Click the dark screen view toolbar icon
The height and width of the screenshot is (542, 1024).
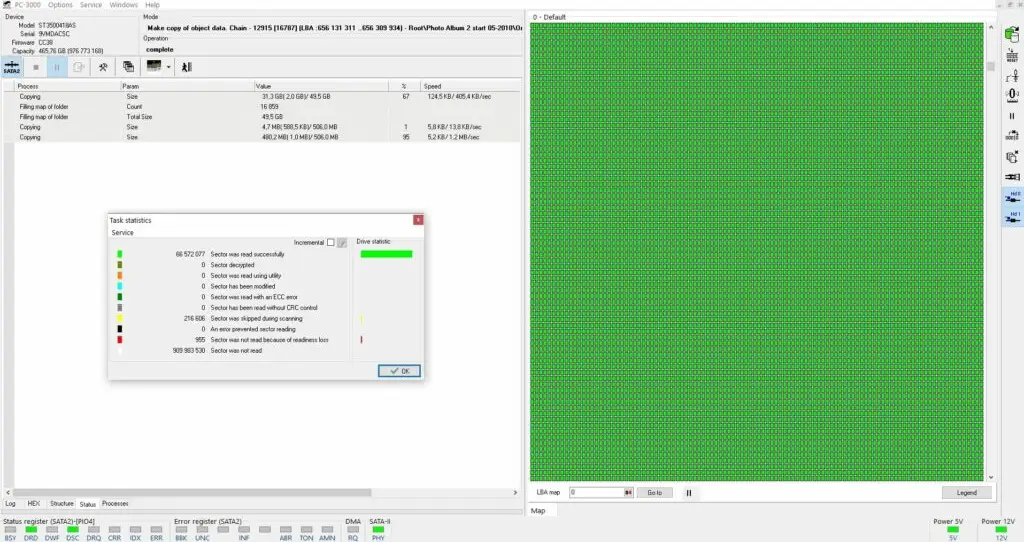pyautogui.click(x=154, y=66)
